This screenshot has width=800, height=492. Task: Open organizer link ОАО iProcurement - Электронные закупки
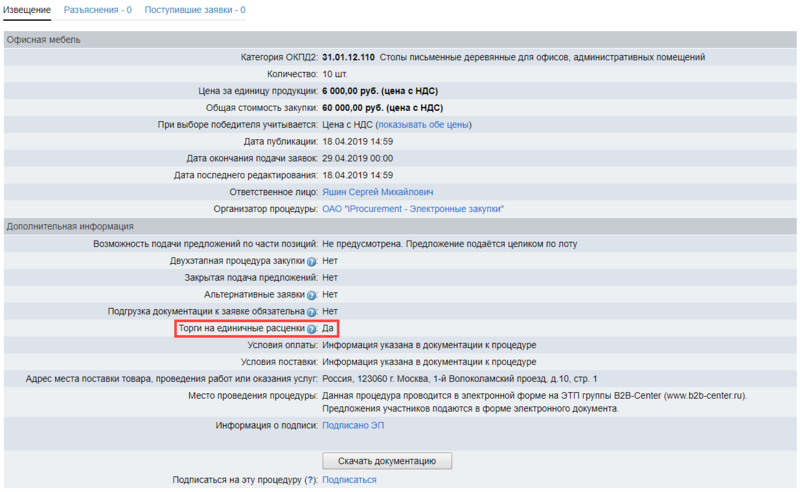coord(413,209)
